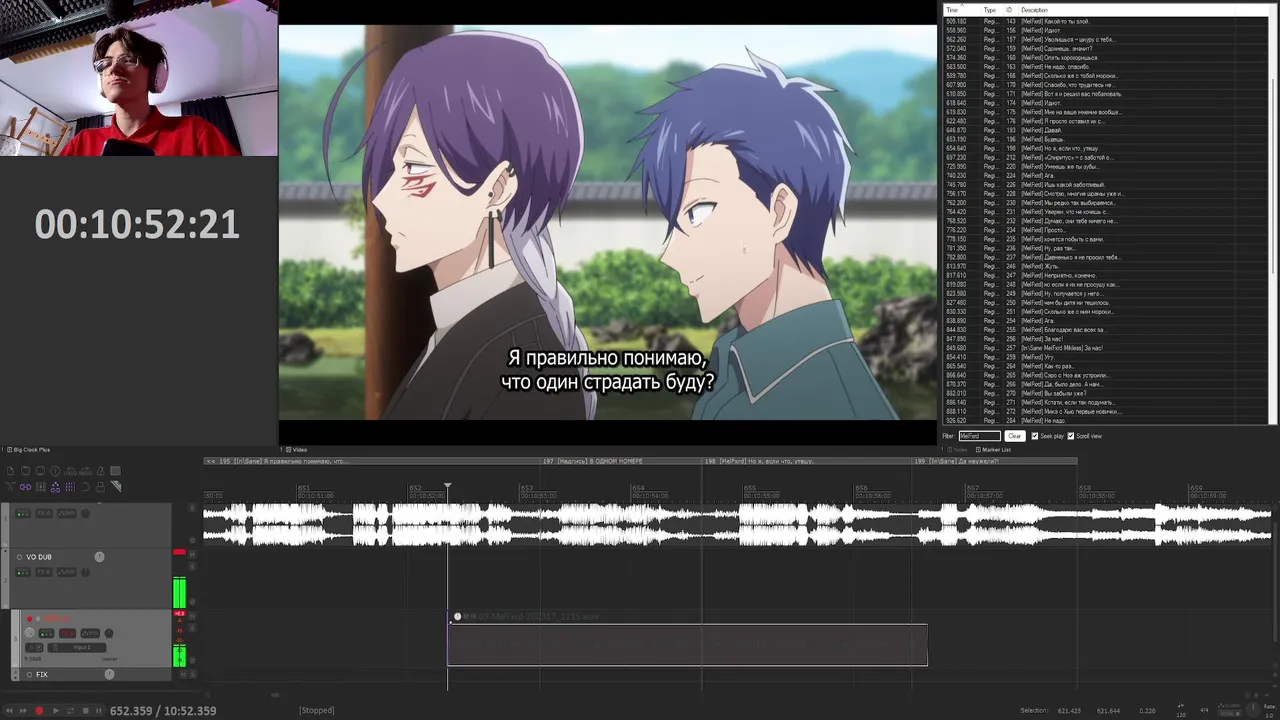Adjust the VO DUB volume knob
Image resolution: width=1280 pixels, height=720 pixels.
point(99,557)
